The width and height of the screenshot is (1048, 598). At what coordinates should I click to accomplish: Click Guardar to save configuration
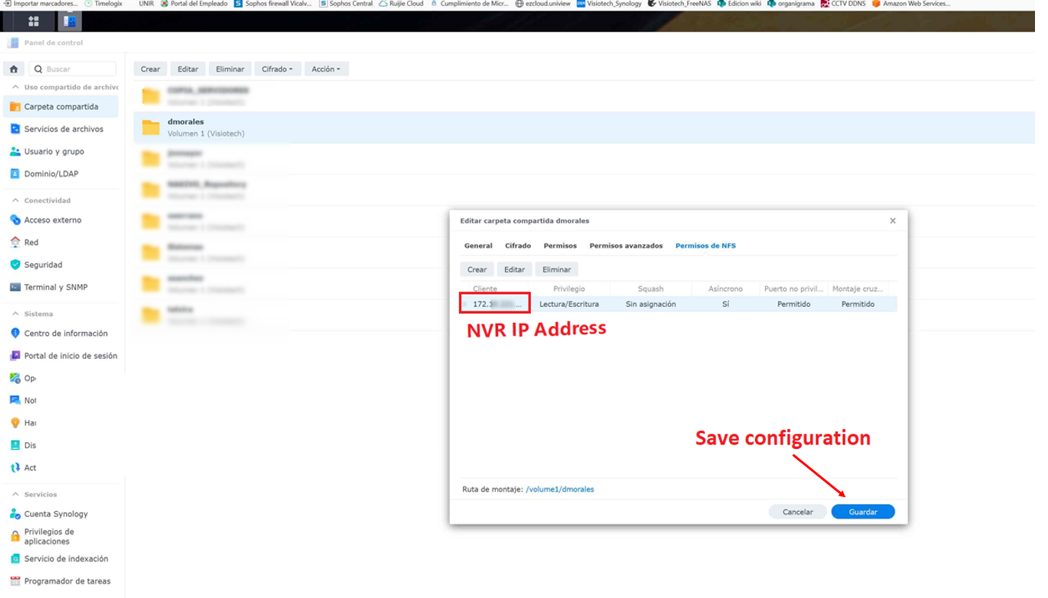tap(862, 512)
